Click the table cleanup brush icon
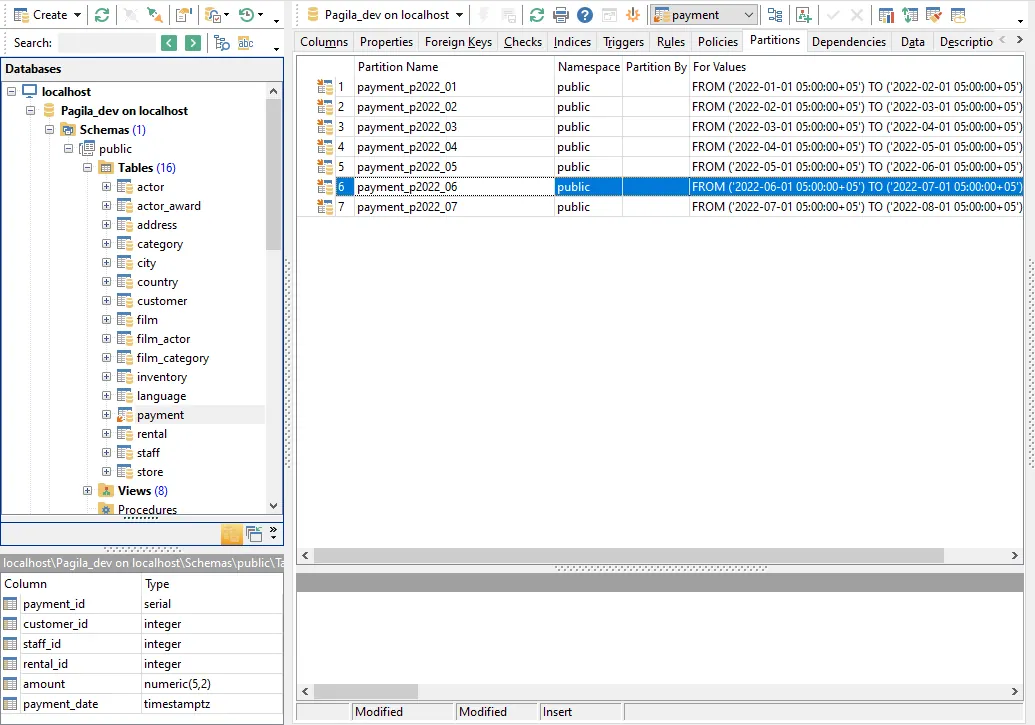The height and width of the screenshot is (725, 1035). pos(934,15)
